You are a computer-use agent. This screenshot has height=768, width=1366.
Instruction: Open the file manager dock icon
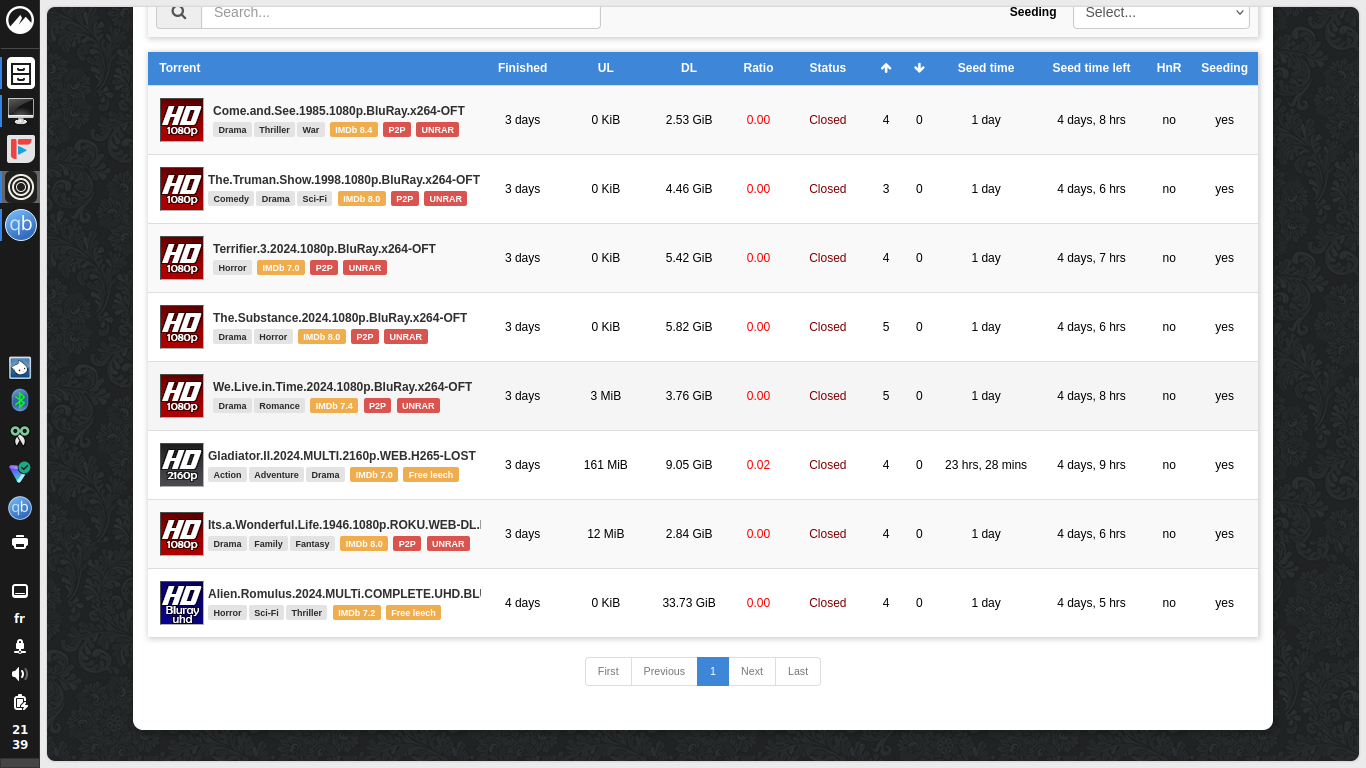20,73
